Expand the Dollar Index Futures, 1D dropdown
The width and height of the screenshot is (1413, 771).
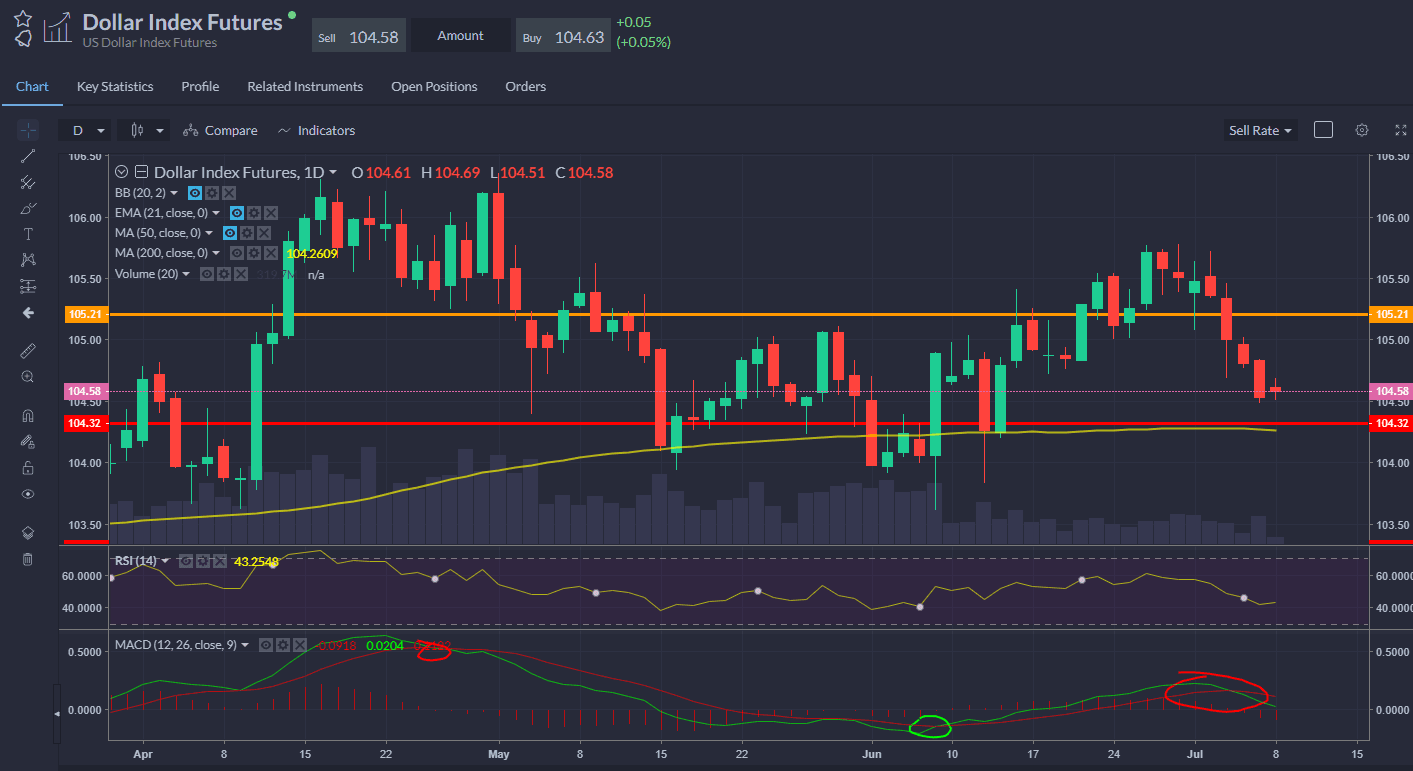(333, 173)
